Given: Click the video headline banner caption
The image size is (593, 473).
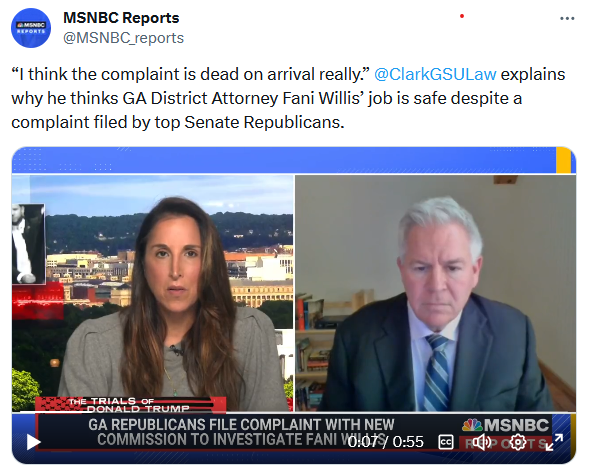Looking at the screenshot, I should point(241,432).
